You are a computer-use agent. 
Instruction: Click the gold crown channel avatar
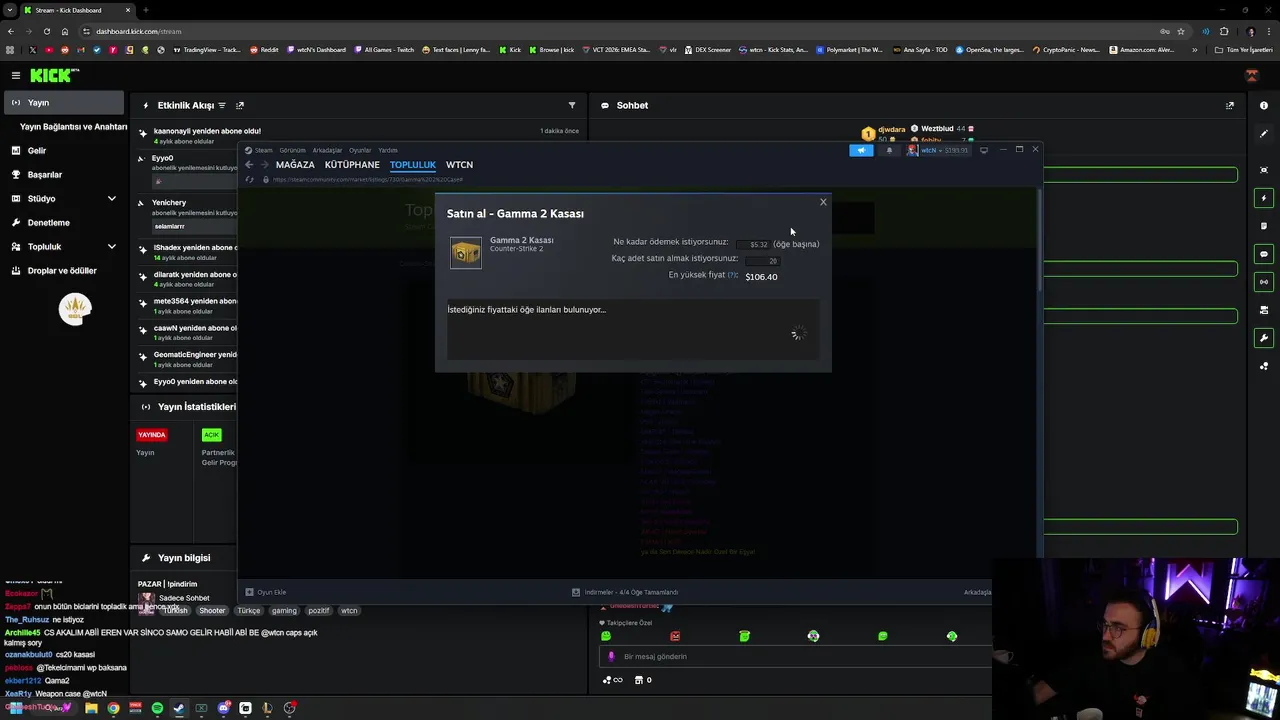(x=75, y=309)
